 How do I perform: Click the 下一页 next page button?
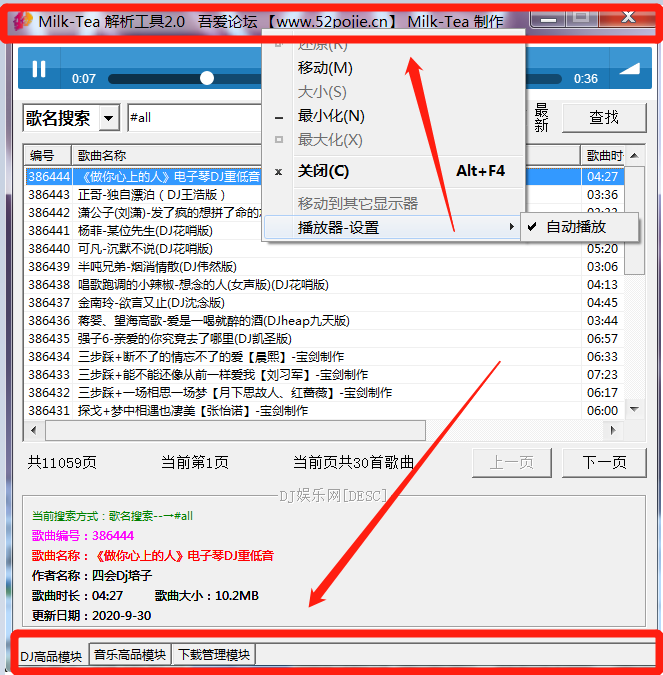pyautogui.click(x=604, y=463)
